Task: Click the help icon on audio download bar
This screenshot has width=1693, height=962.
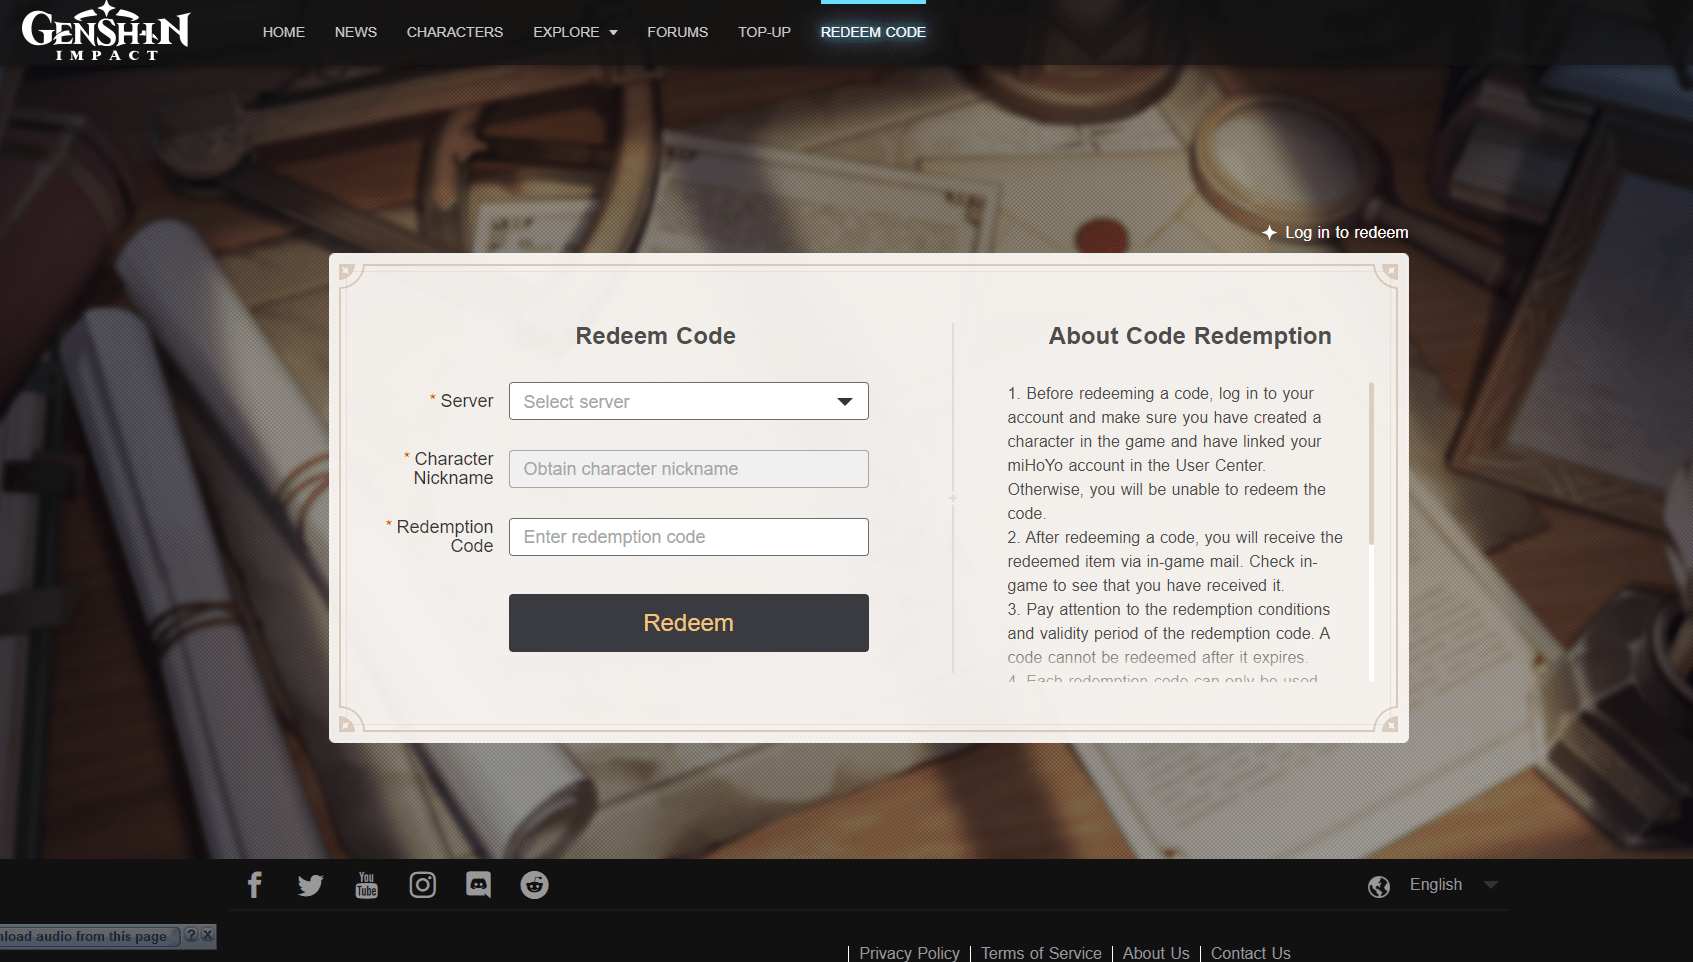Action: (x=191, y=936)
